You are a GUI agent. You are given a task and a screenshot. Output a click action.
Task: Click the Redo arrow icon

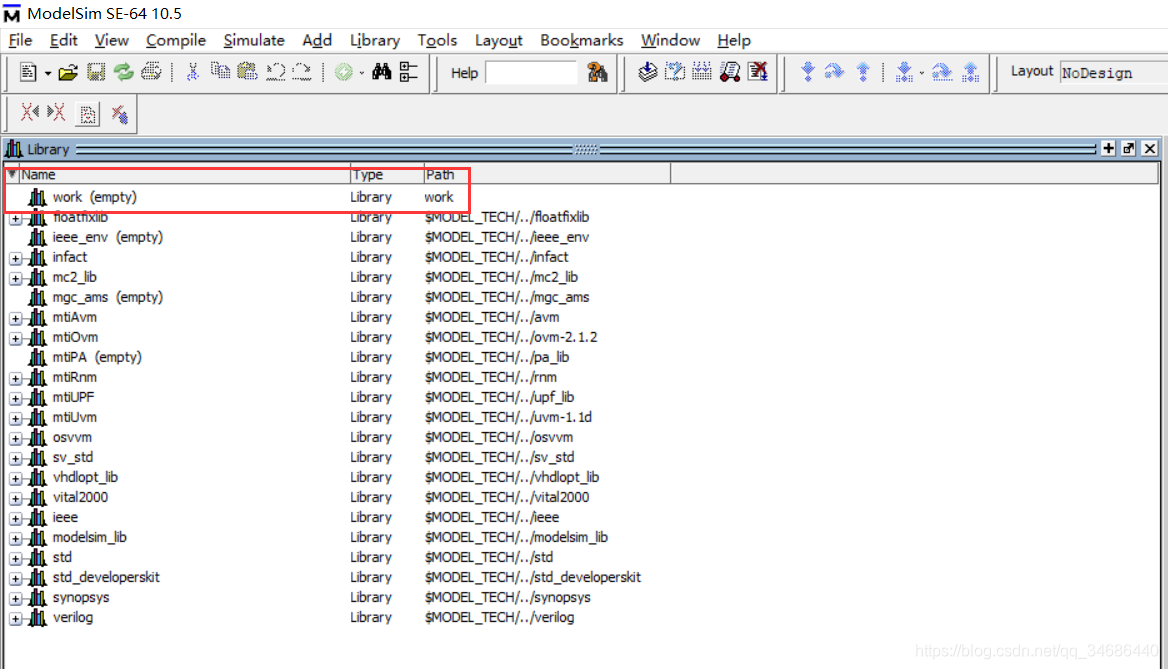[302, 72]
